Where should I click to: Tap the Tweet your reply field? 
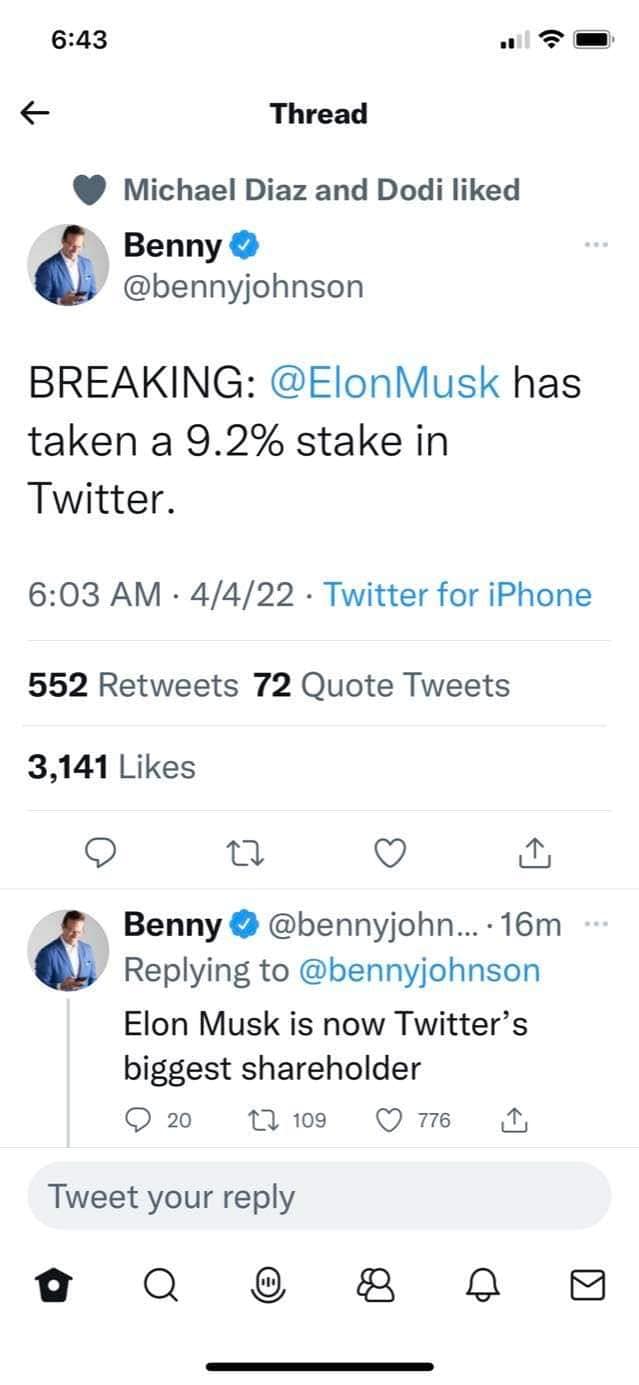click(x=318, y=1197)
